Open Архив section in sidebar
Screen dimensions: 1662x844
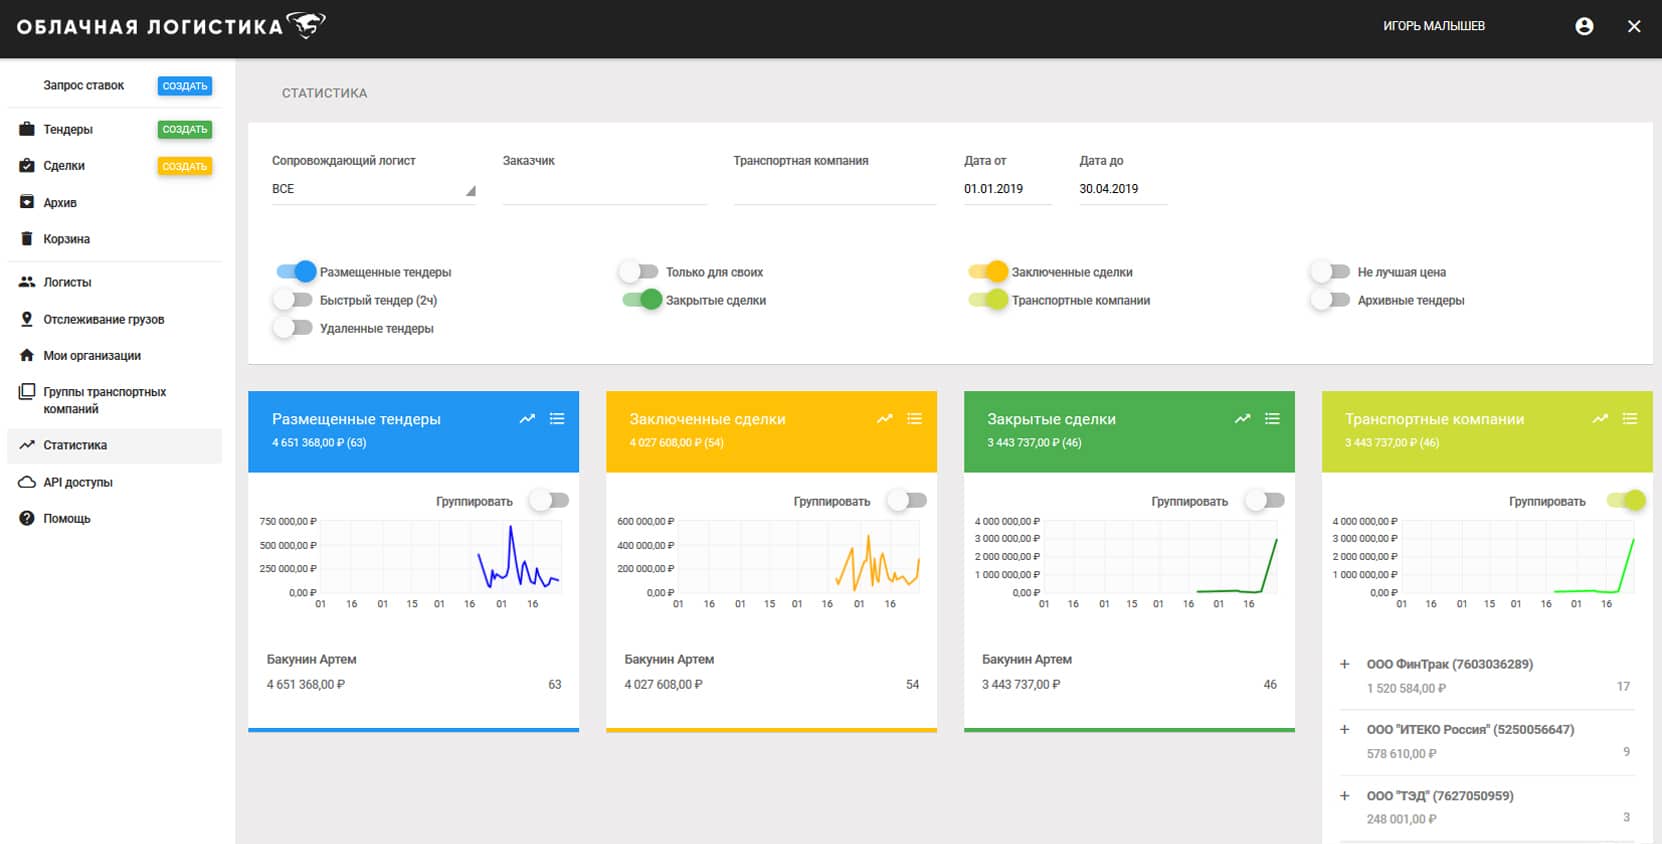[x=60, y=202]
